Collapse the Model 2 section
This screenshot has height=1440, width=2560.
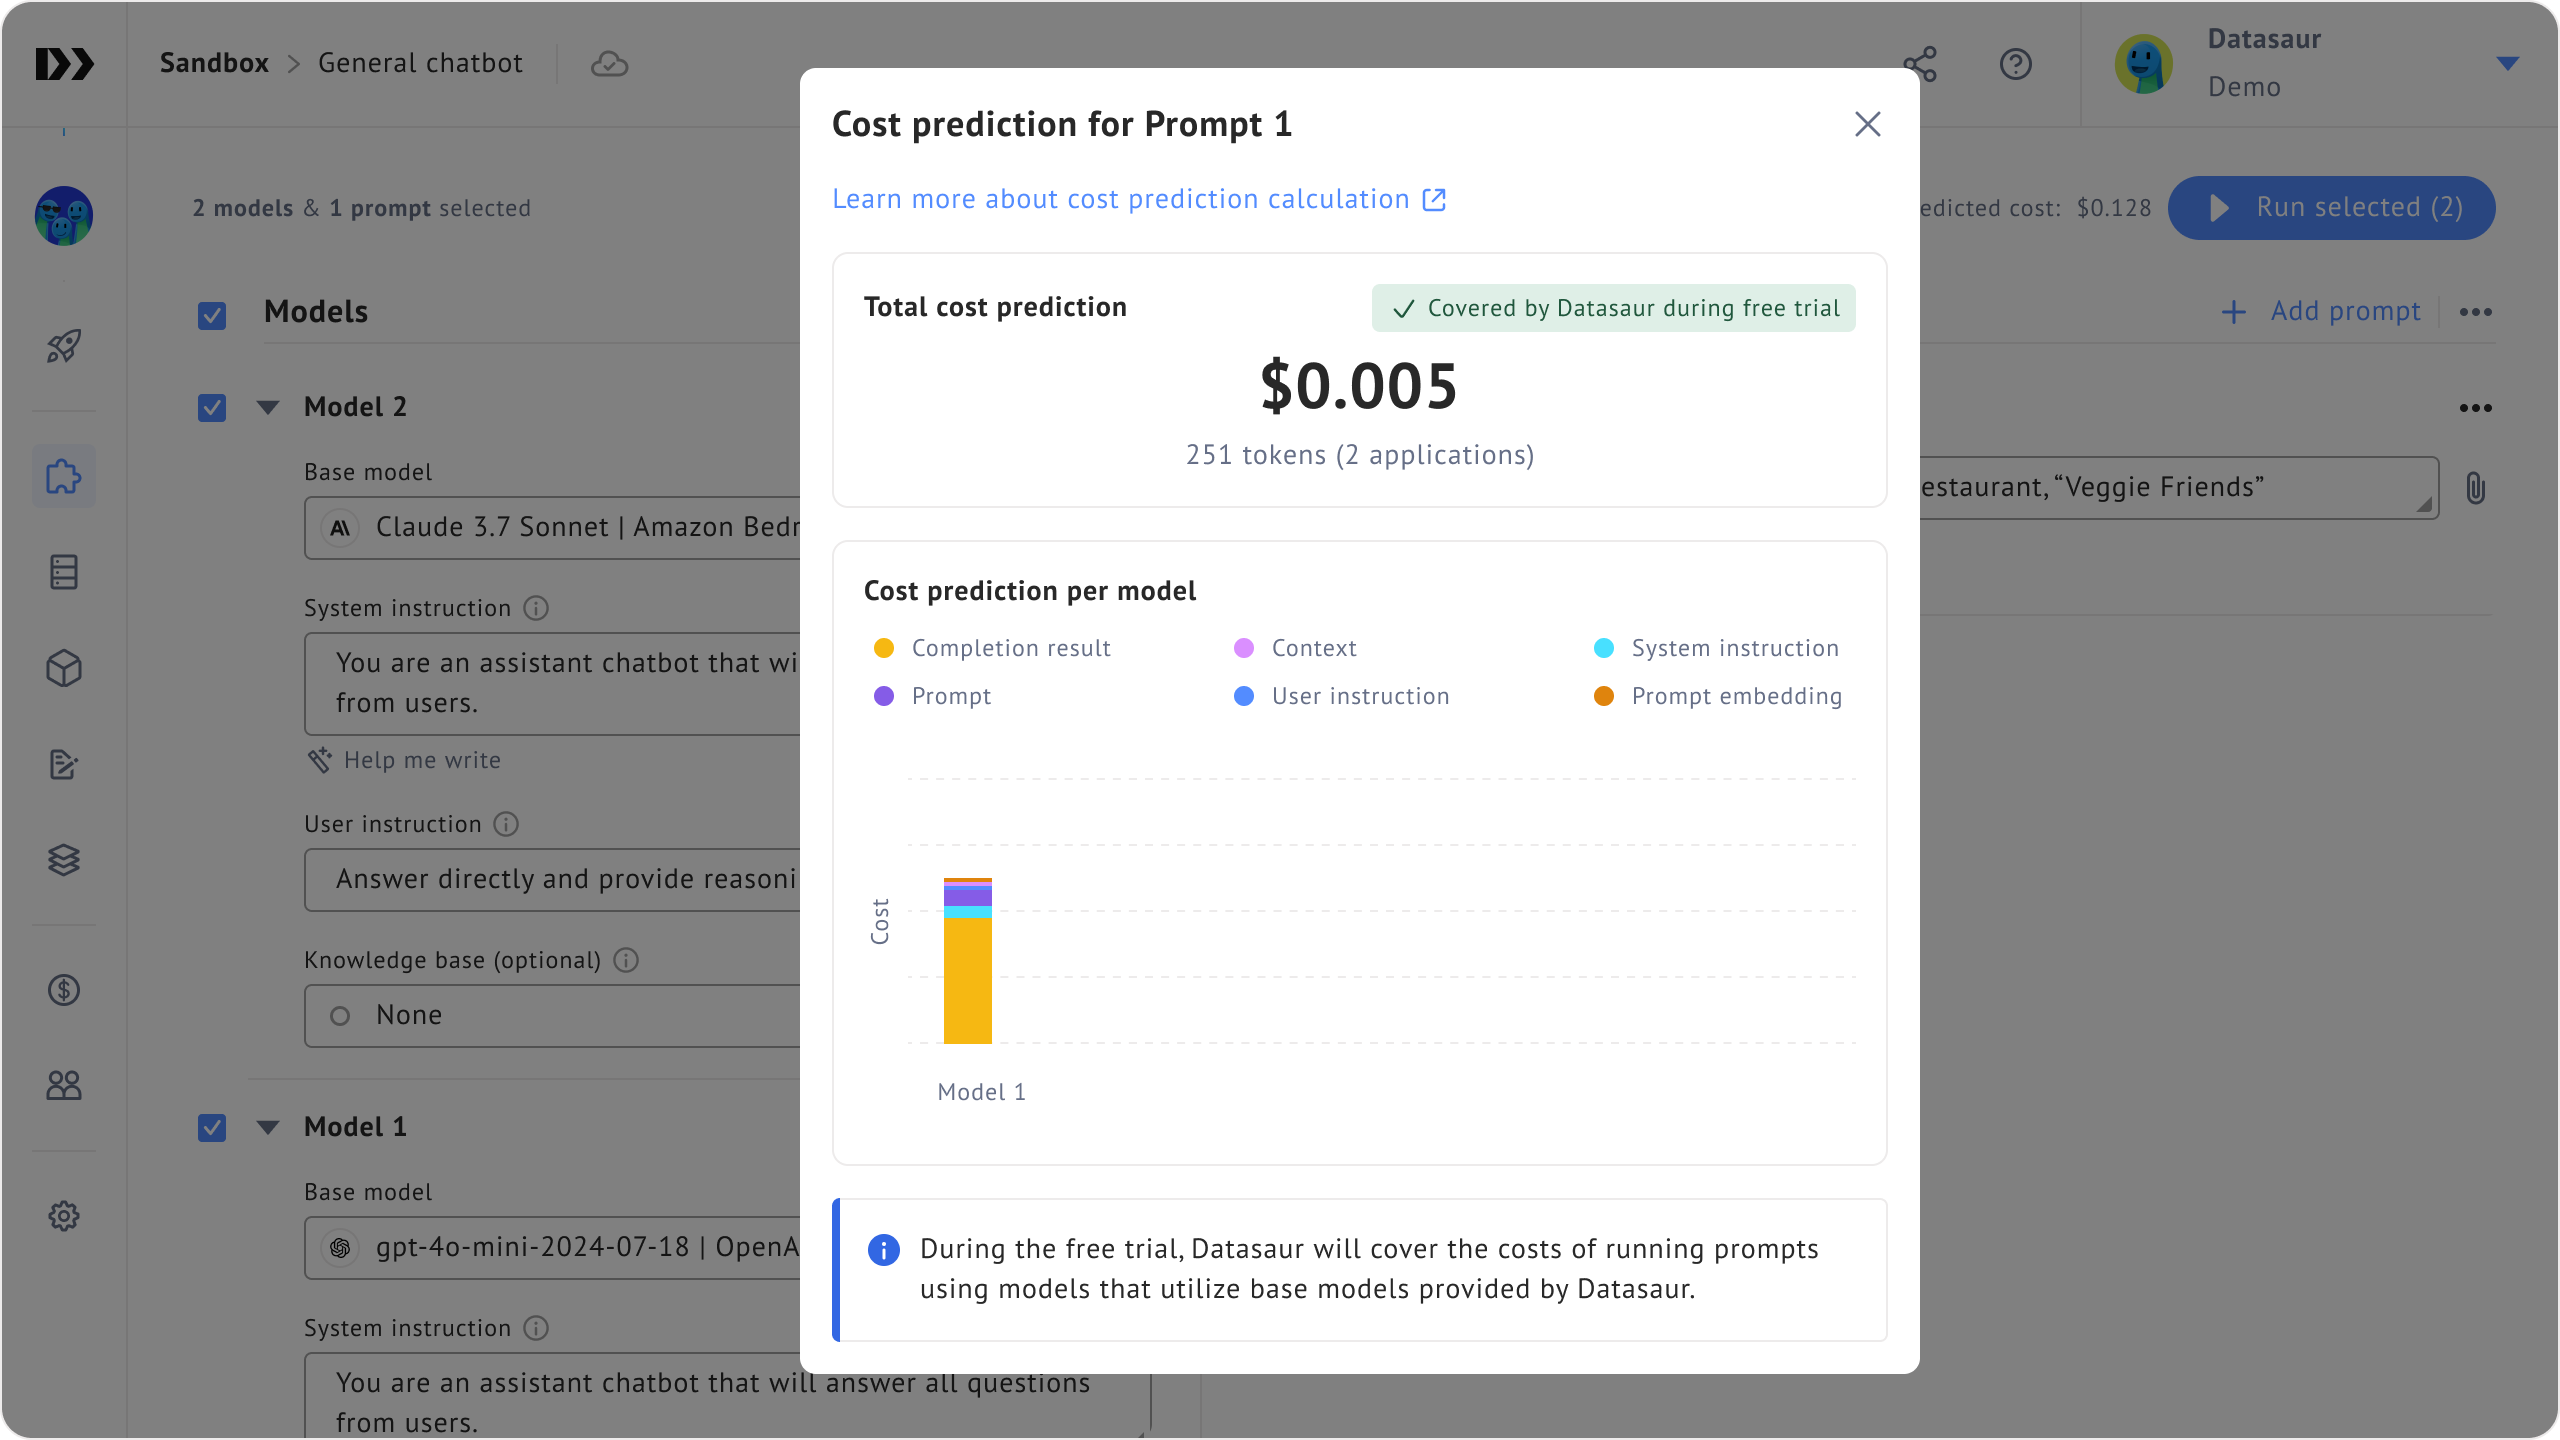click(268, 407)
